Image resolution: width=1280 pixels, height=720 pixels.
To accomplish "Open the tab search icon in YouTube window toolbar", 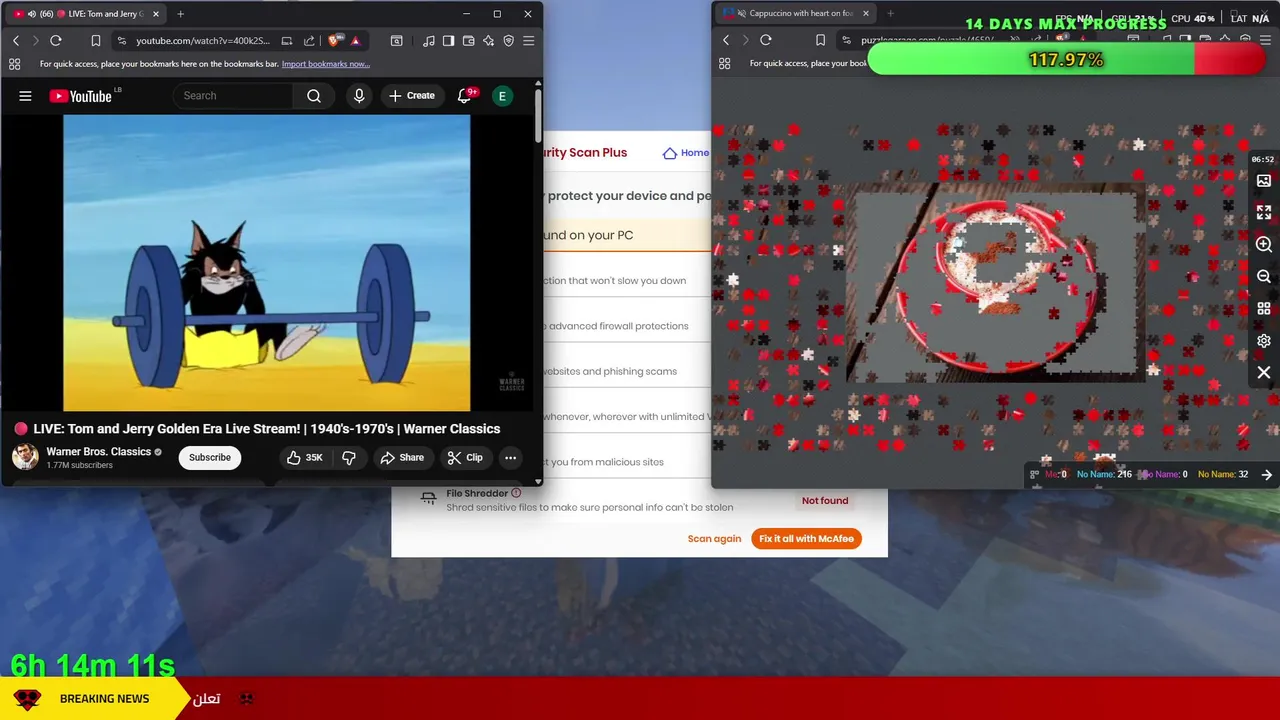I will pyautogui.click(x=397, y=41).
